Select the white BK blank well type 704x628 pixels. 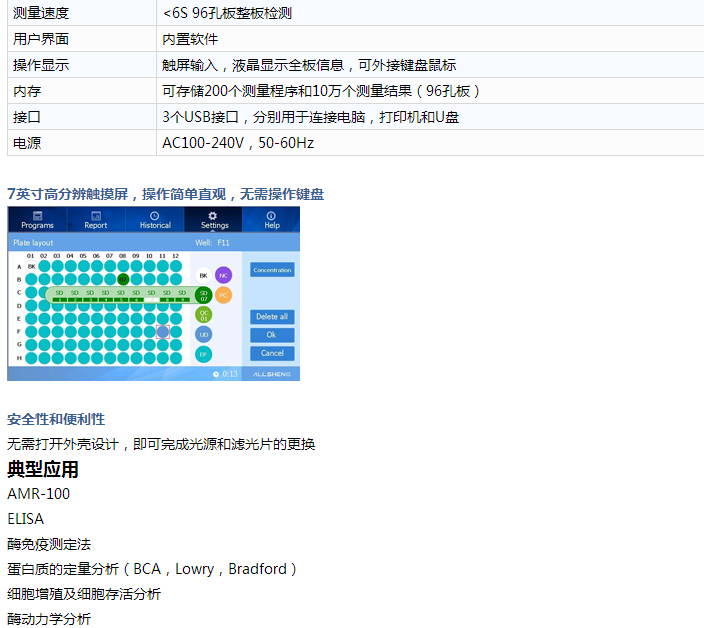point(204,274)
